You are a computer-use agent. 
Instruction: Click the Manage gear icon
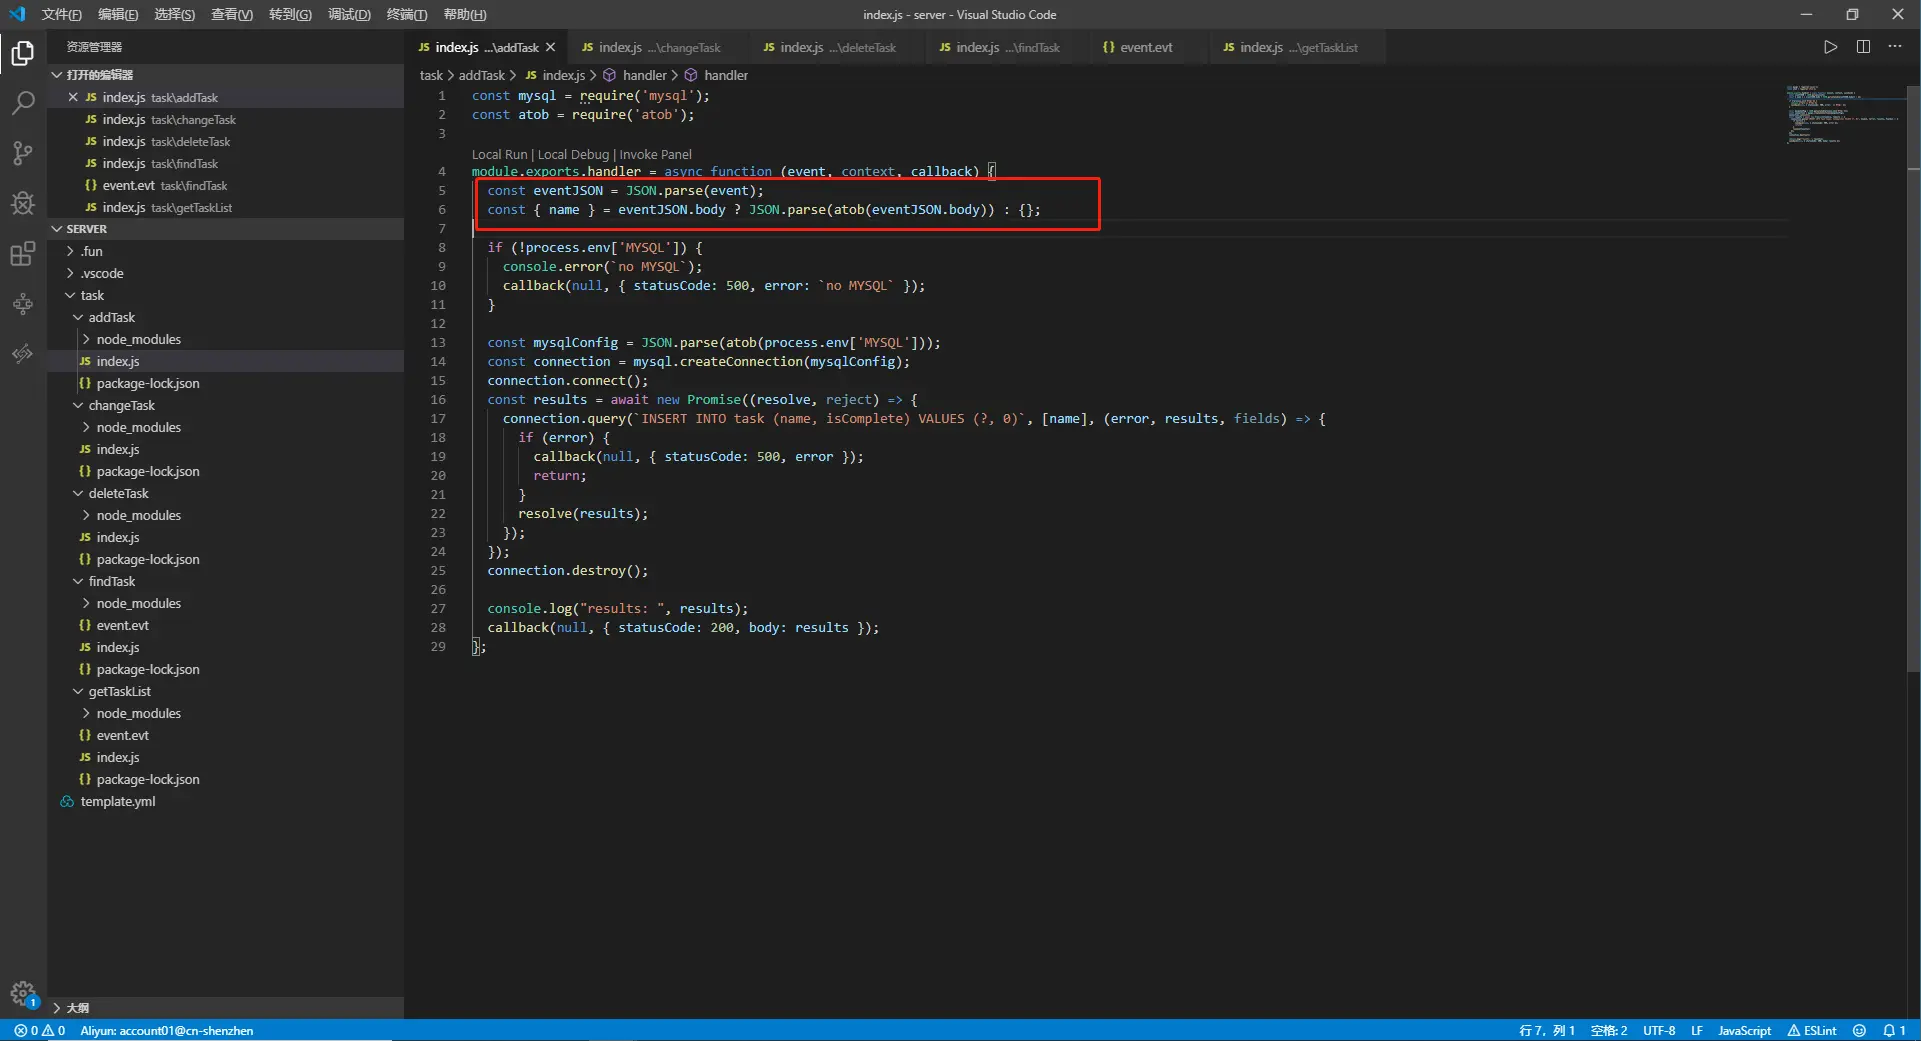pyautogui.click(x=22, y=993)
